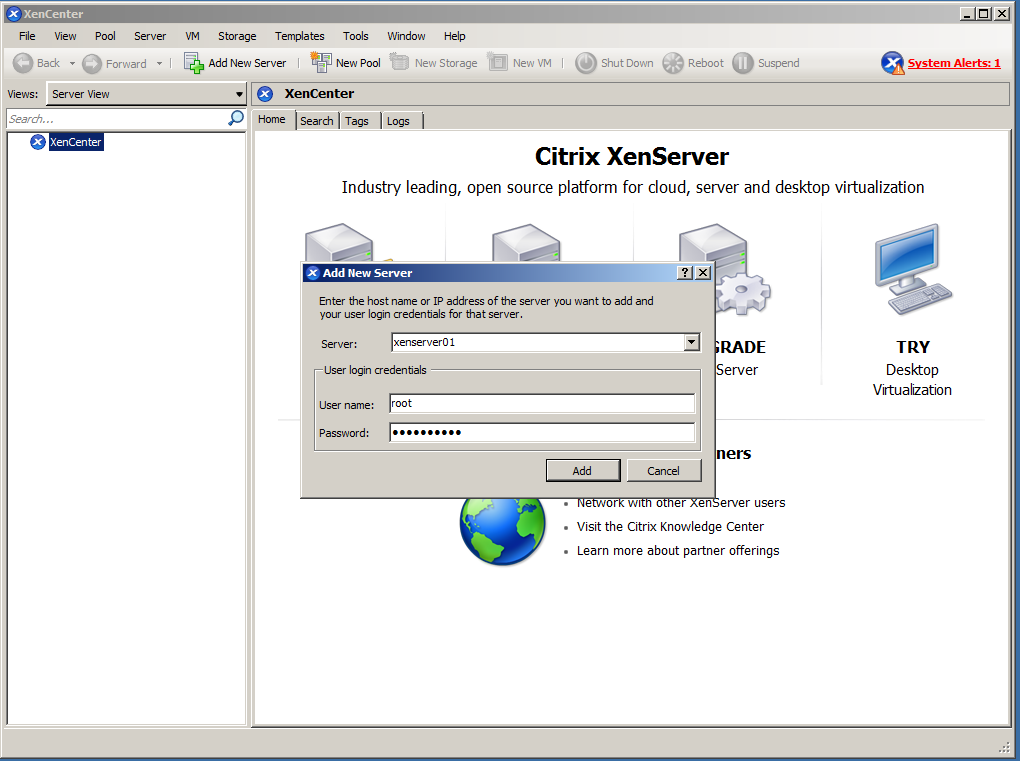The height and width of the screenshot is (761, 1020).
Task: Switch to the Tags tab
Action: tap(357, 121)
